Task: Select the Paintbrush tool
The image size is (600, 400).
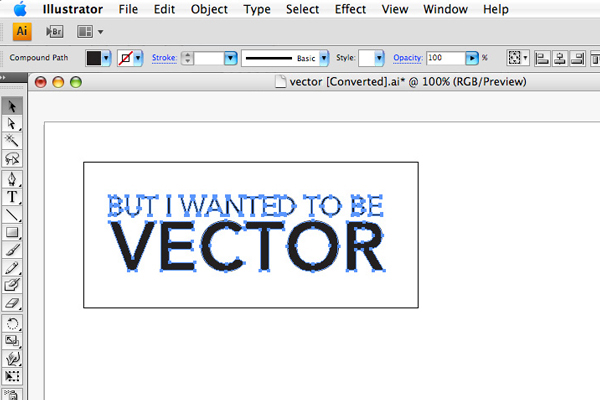Action: [x=12, y=250]
